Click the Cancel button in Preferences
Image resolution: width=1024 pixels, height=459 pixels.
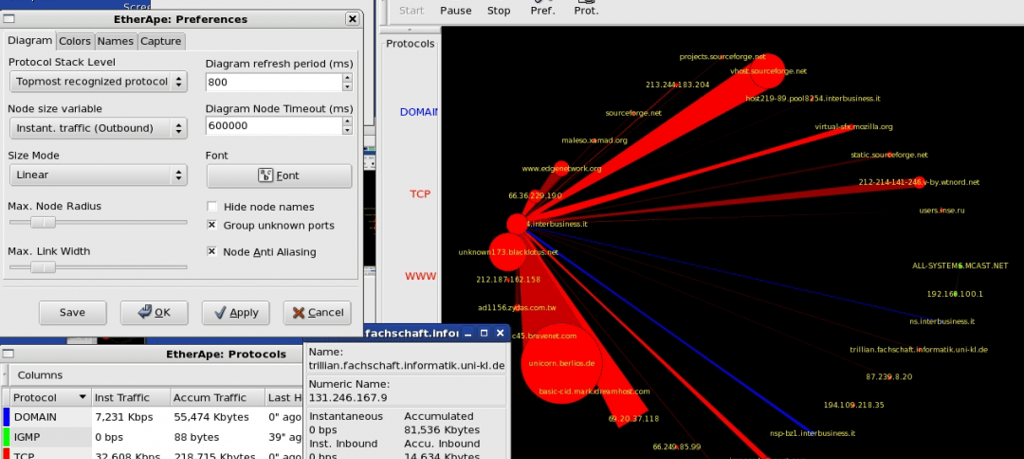coord(317,312)
